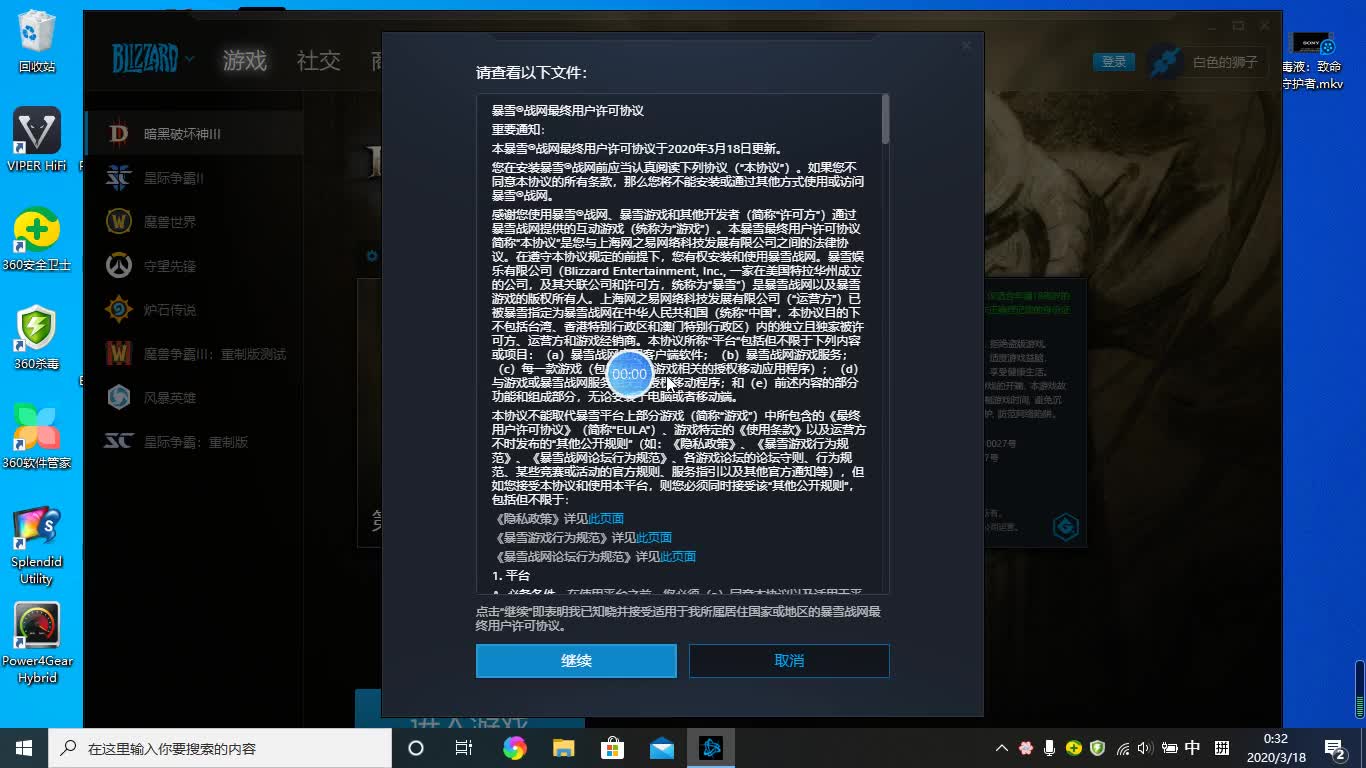Open the 暴雪战网论坛行为规范 此页面 link
1366x768 pixels.
tap(678, 556)
